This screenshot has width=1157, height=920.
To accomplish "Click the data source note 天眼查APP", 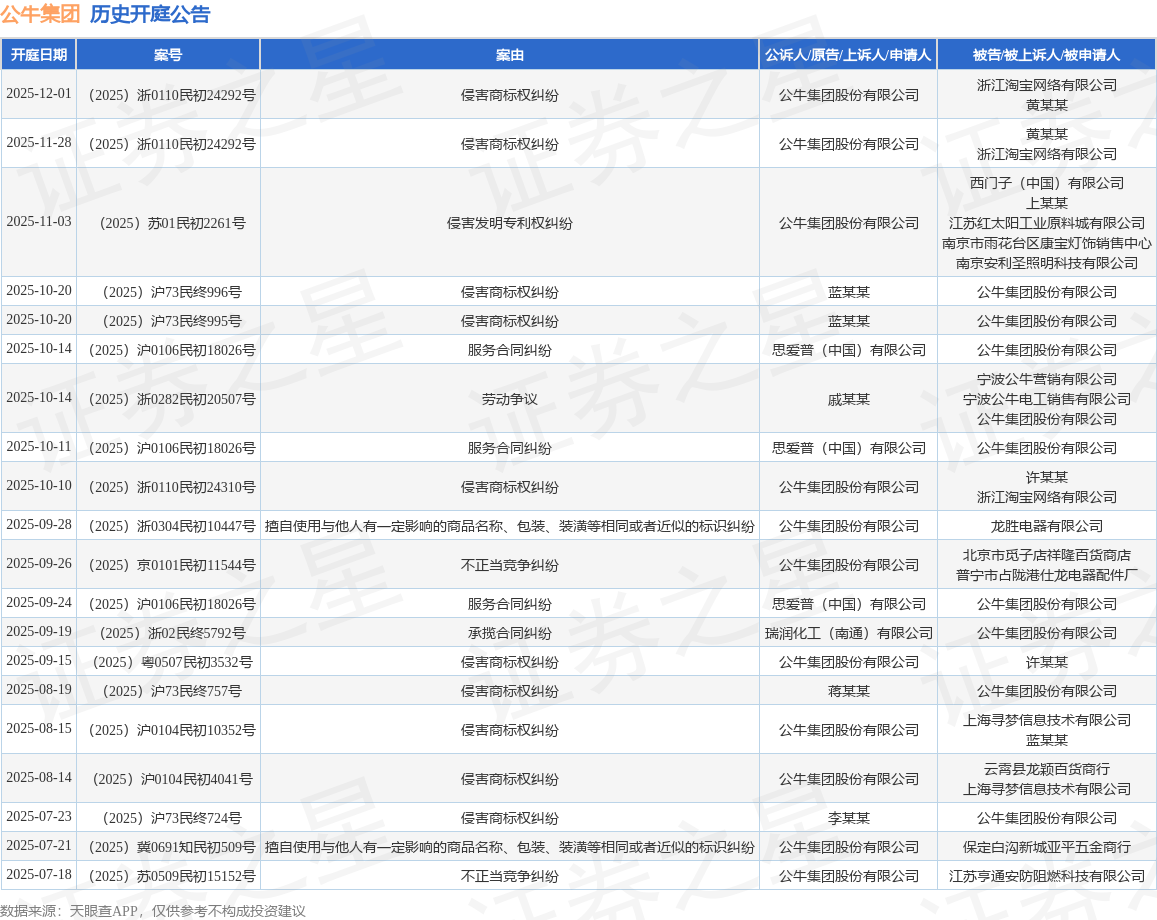I will (103, 910).
